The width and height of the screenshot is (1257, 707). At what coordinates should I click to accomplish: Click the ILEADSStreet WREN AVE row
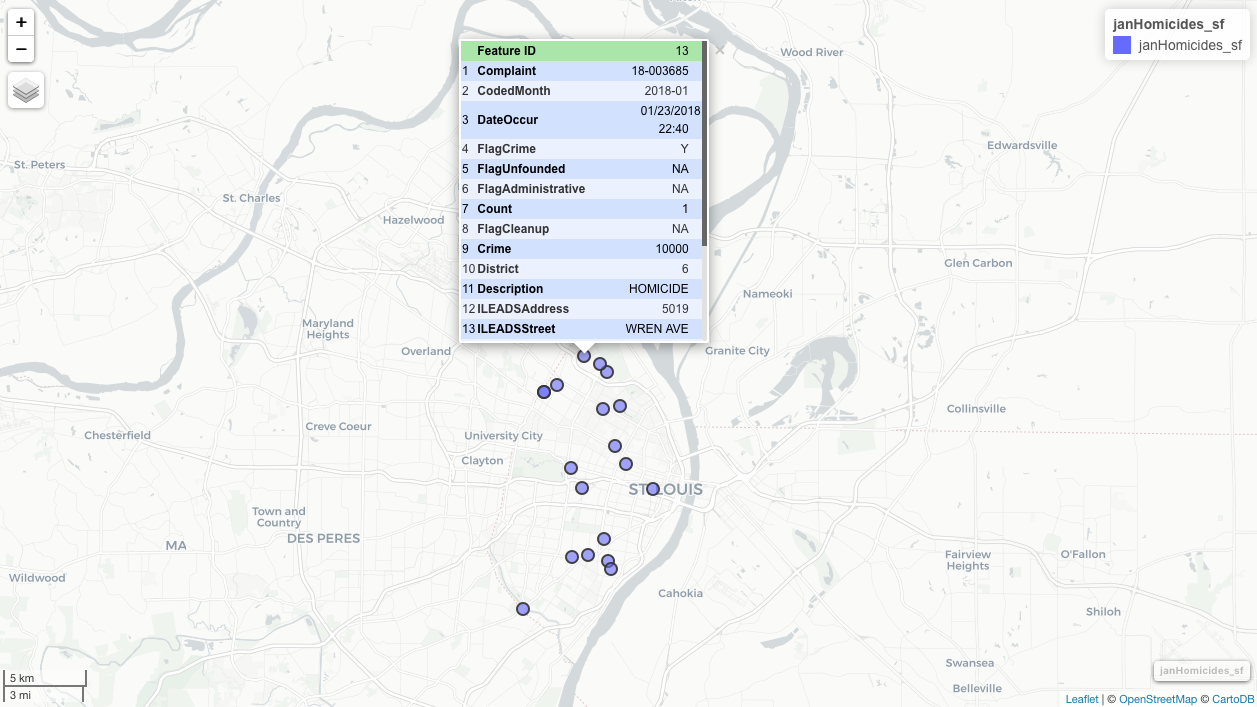[581, 329]
